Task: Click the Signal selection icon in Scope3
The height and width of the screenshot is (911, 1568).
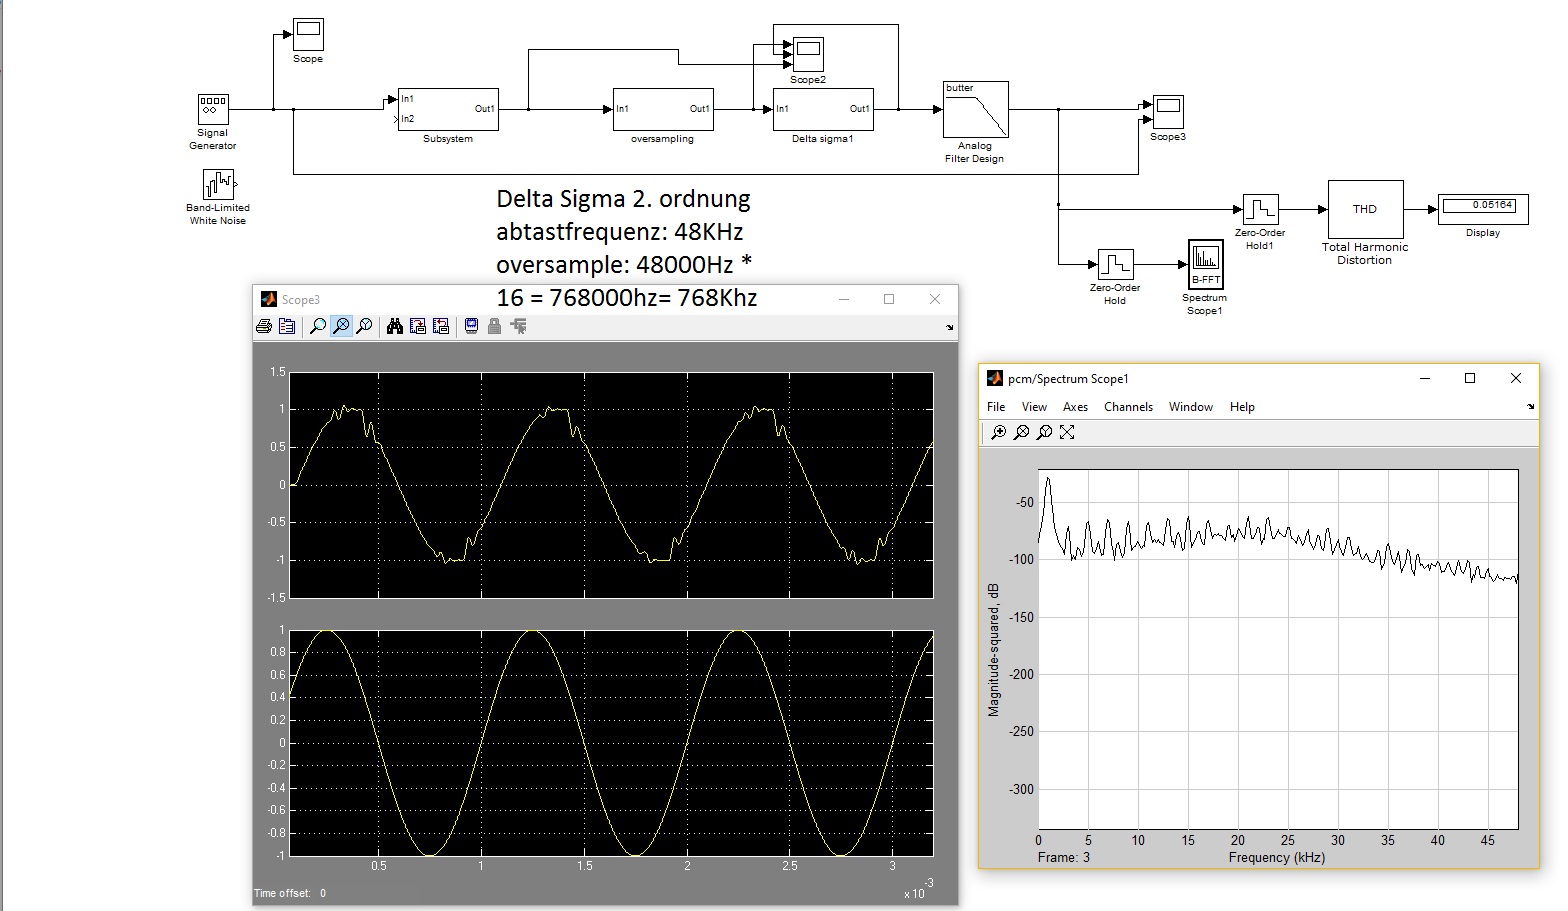Action: 518,326
